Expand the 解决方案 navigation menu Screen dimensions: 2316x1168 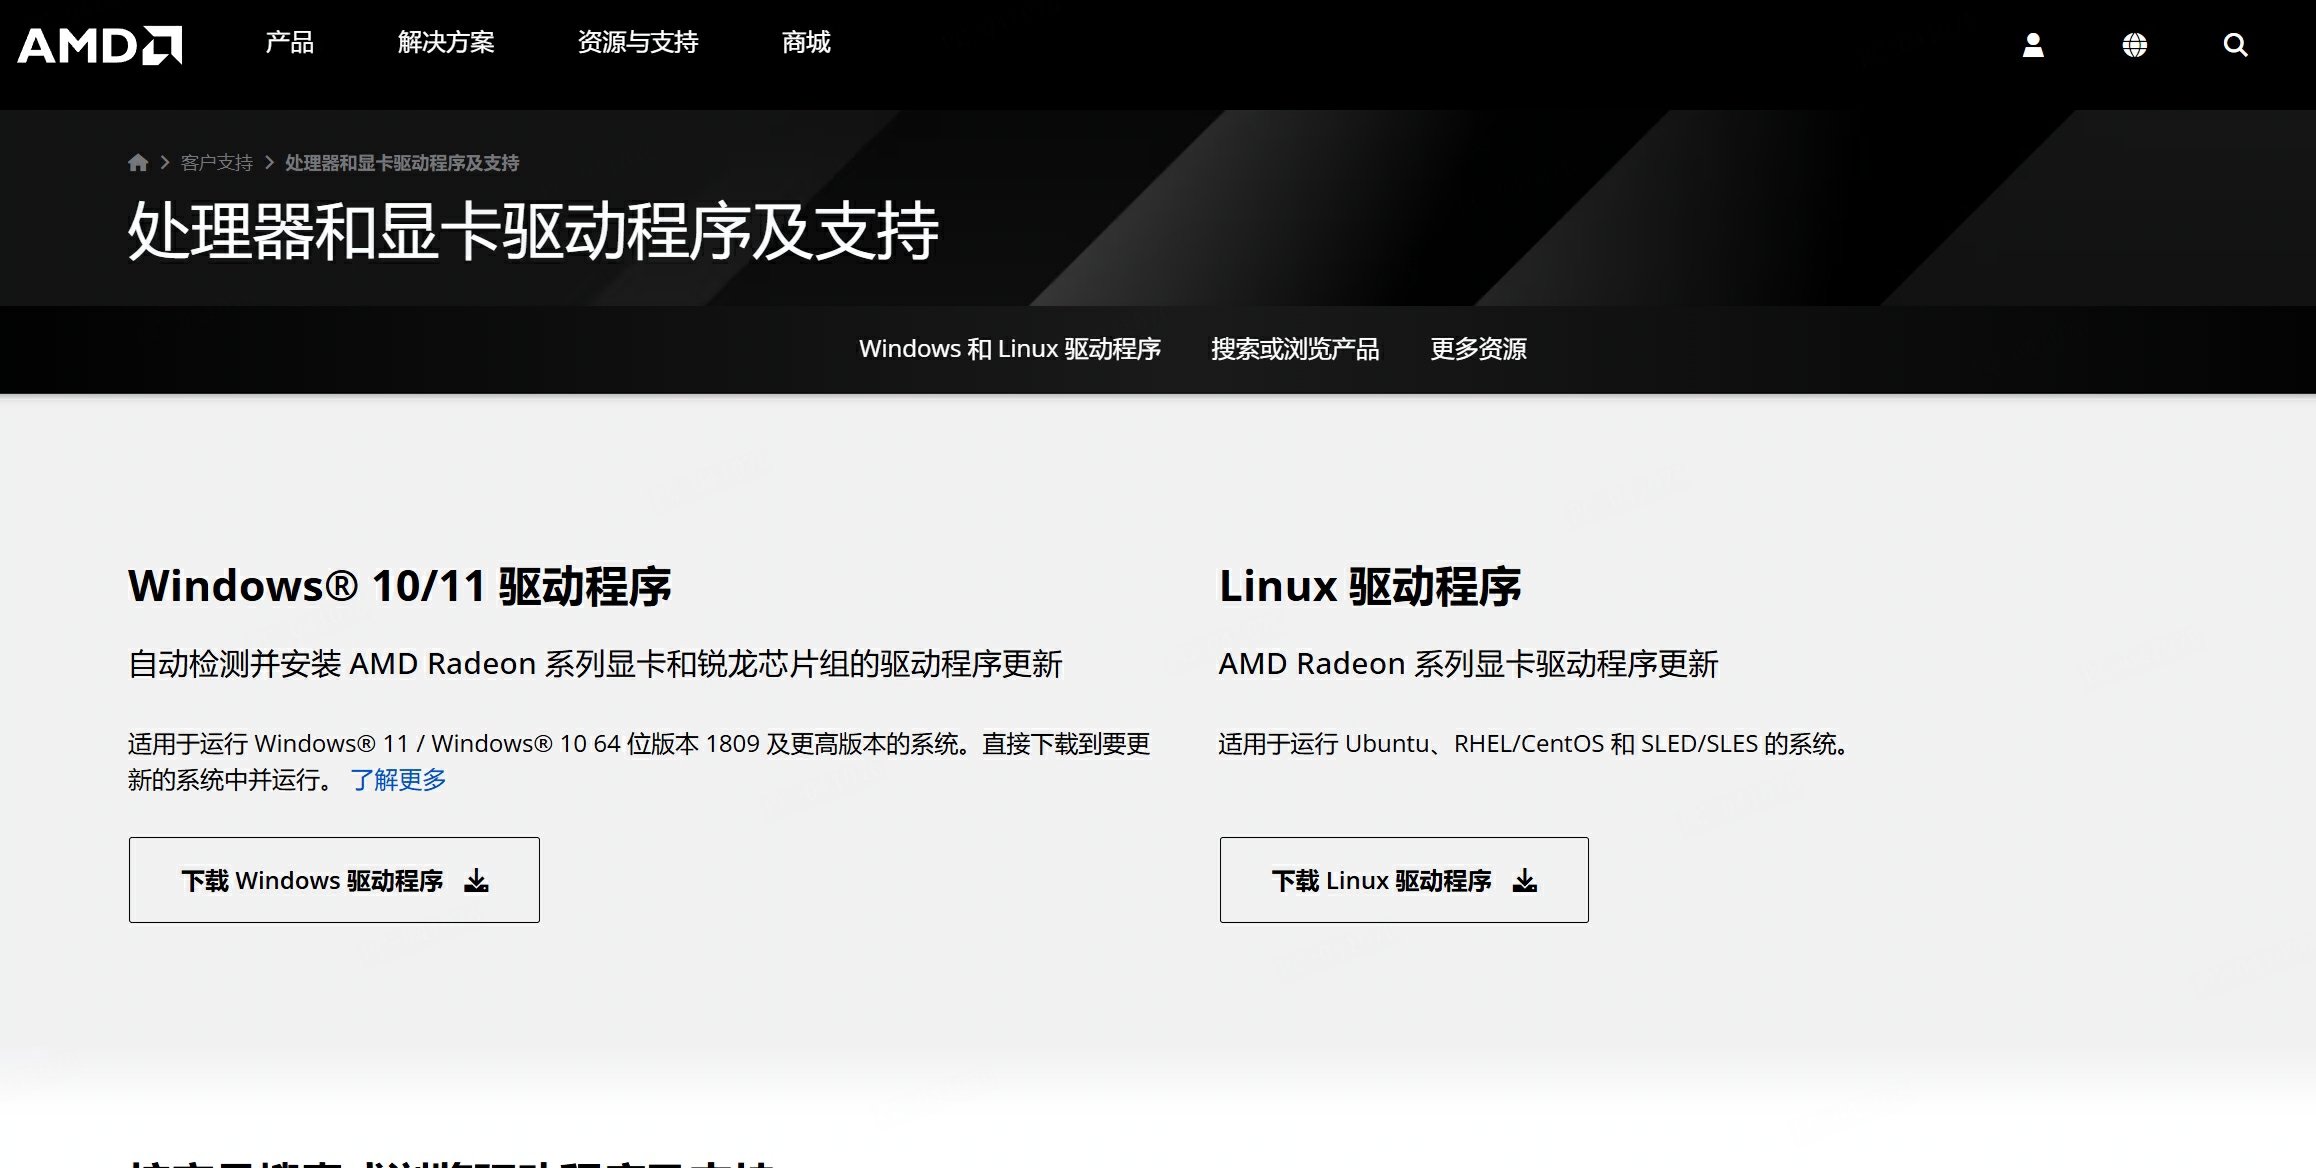point(446,42)
